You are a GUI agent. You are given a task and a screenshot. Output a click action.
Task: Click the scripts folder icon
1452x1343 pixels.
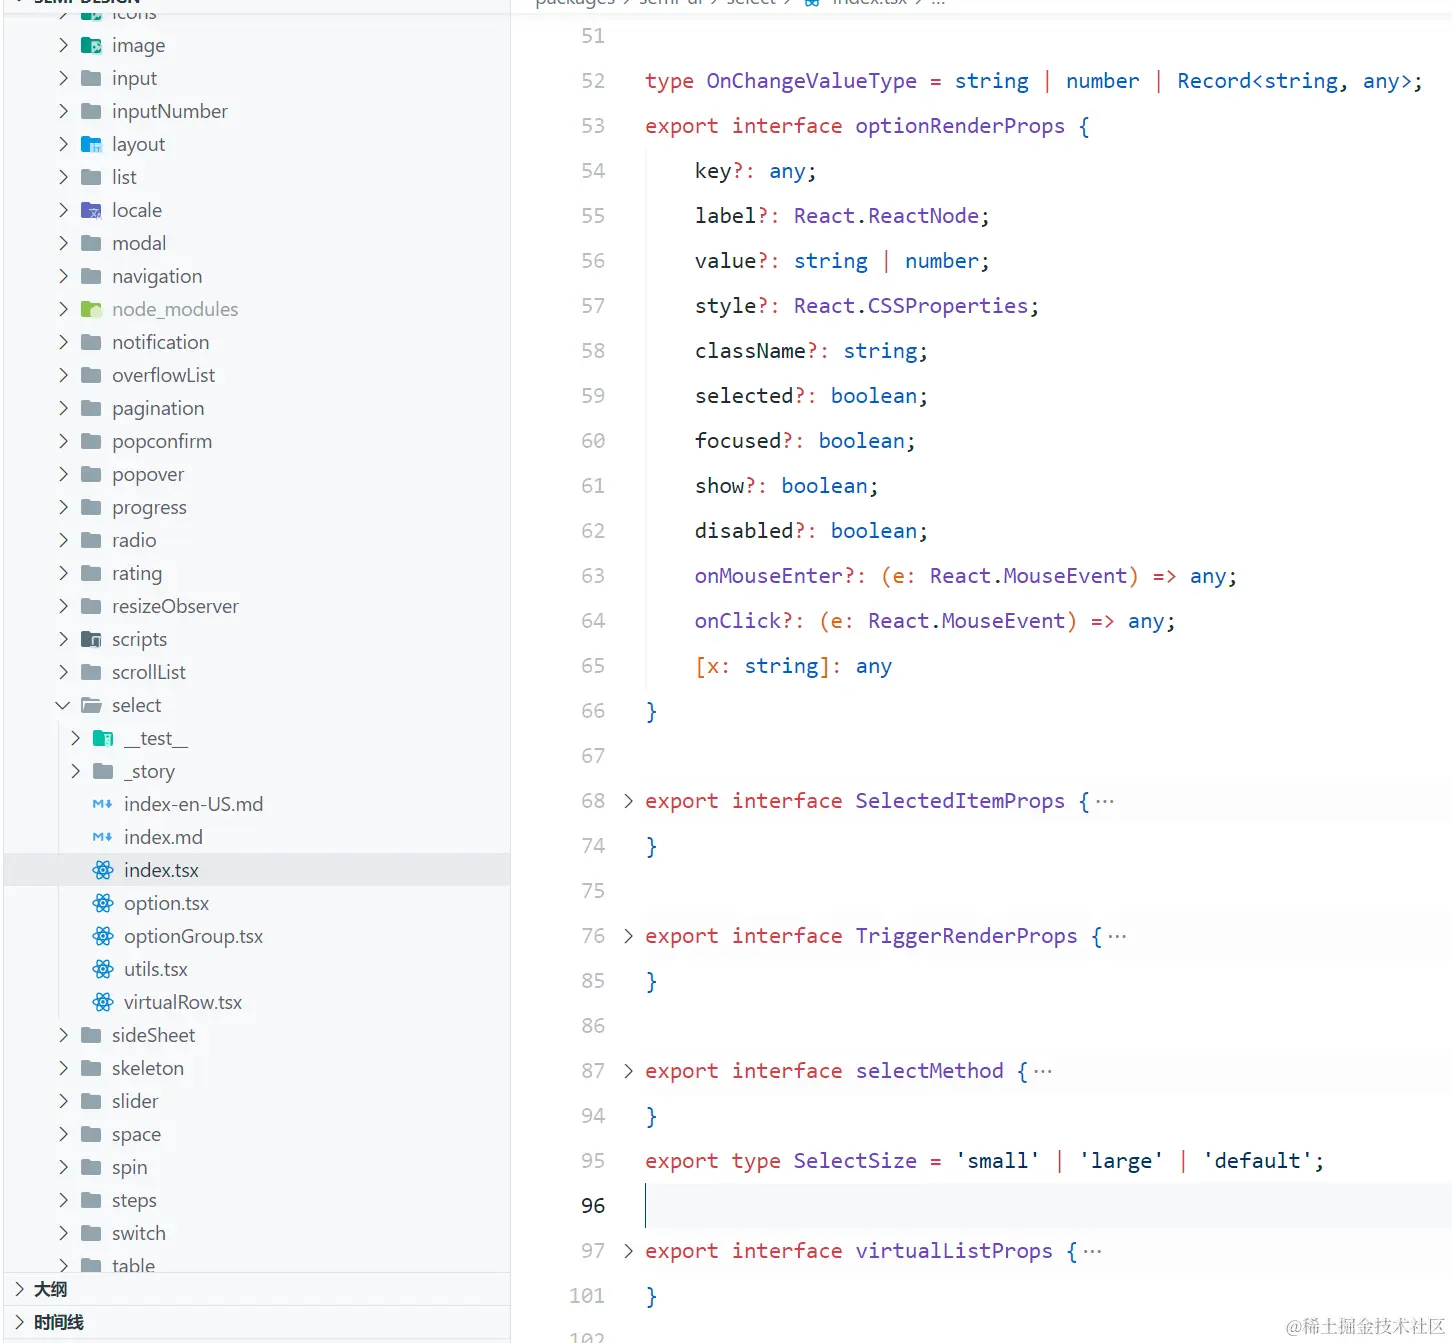click(x=91, y=639)
